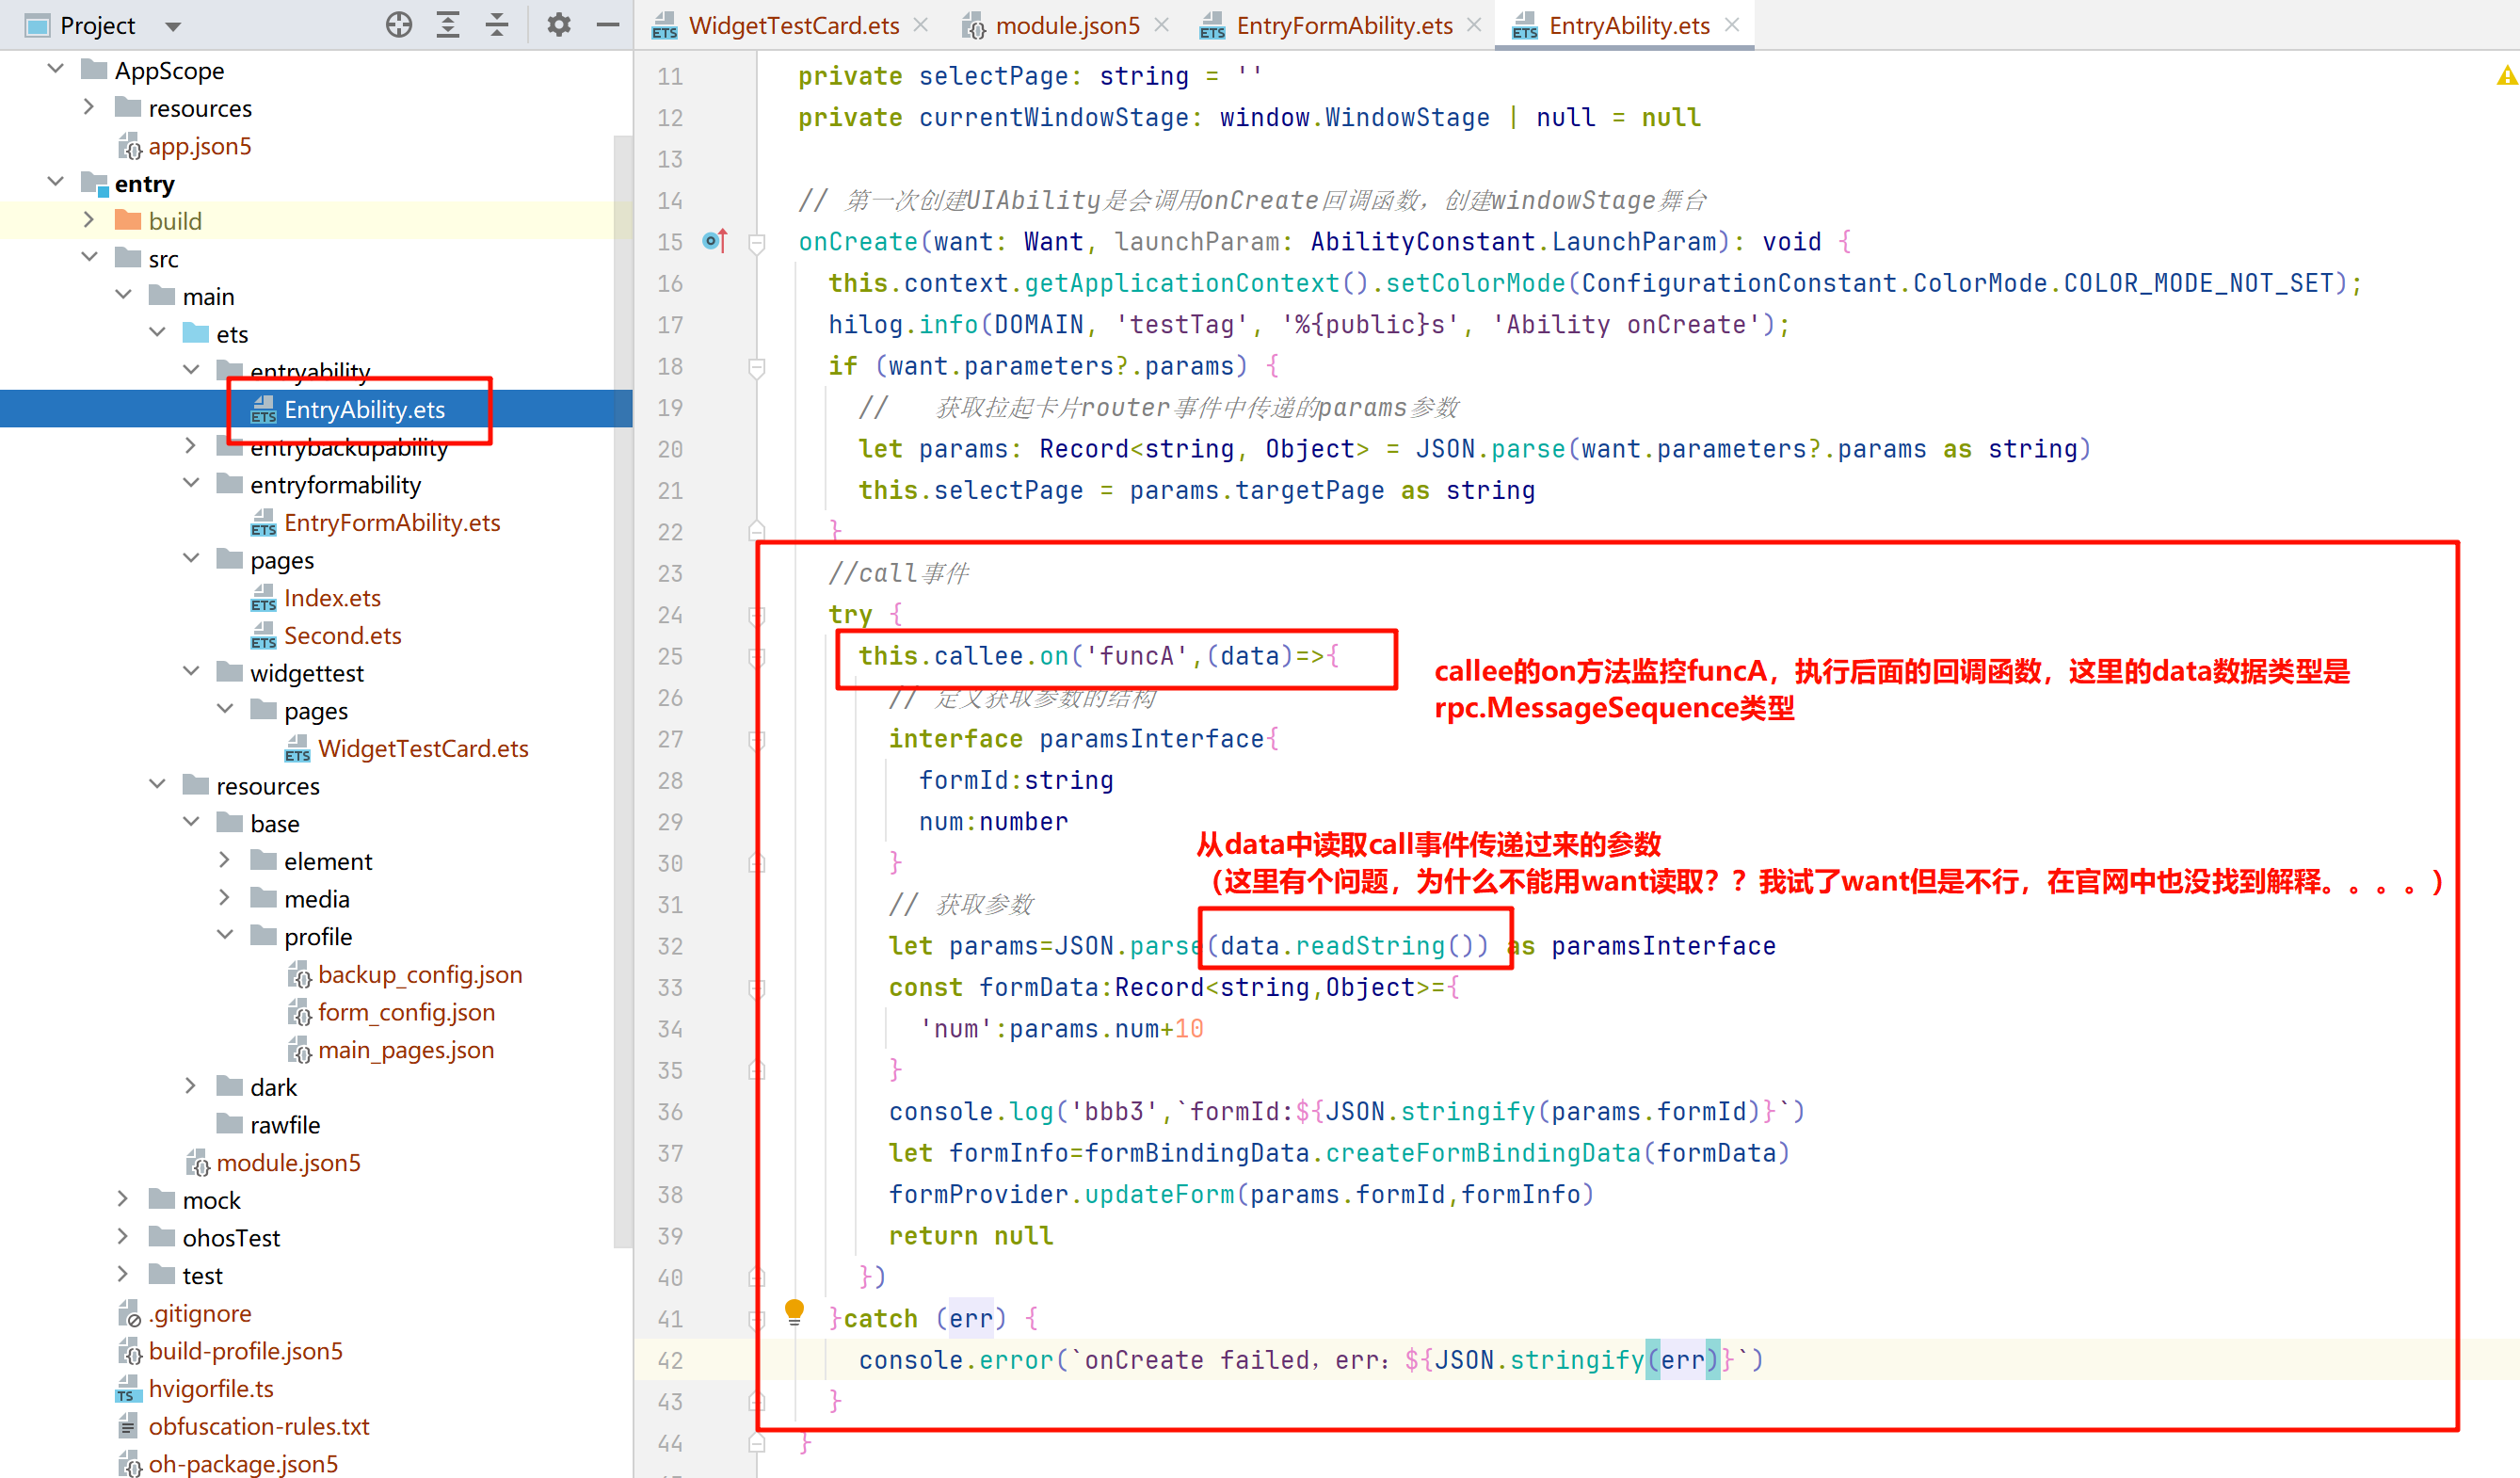2520x1478 pixels.
Task: Toggle fold marker at line 33 formData
Action: [x=757, y=988]
